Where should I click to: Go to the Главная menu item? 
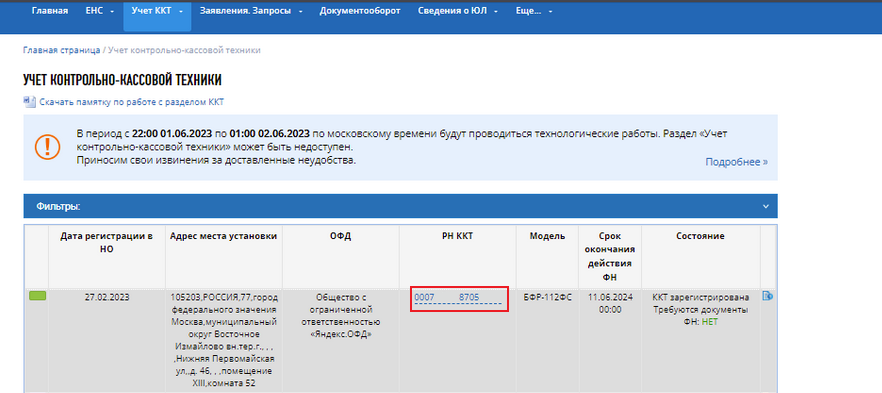[50, 11]
